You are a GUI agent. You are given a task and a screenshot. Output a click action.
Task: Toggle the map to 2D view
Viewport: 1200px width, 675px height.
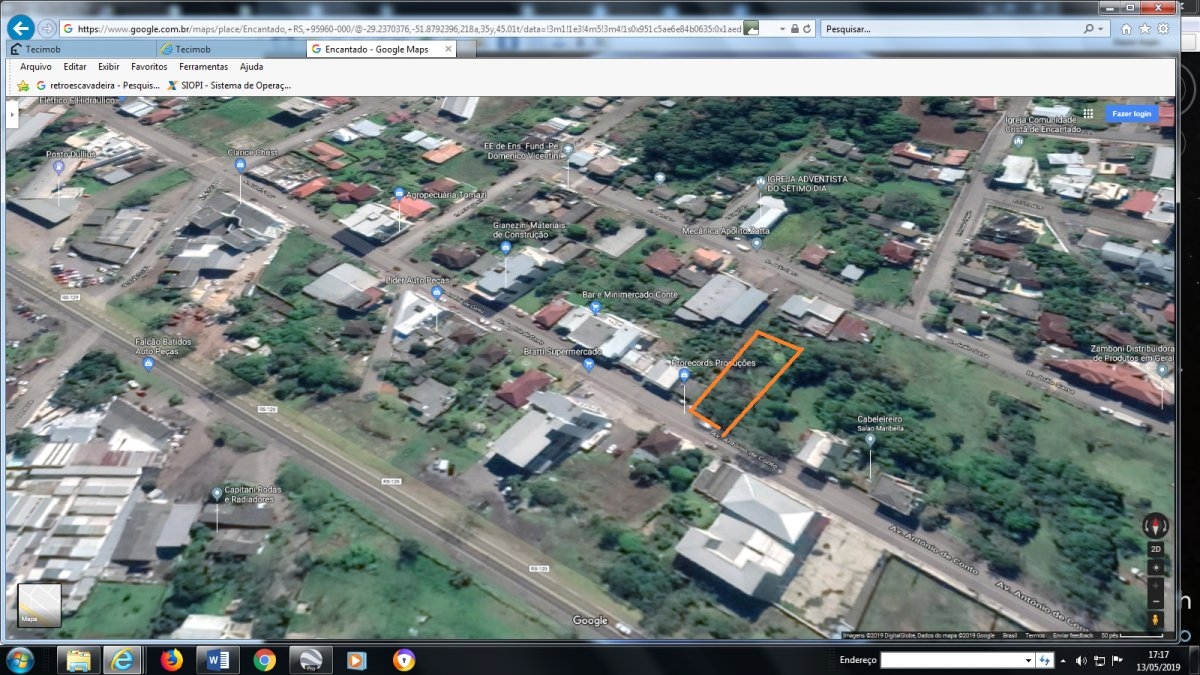click(x=1156, y=549)
